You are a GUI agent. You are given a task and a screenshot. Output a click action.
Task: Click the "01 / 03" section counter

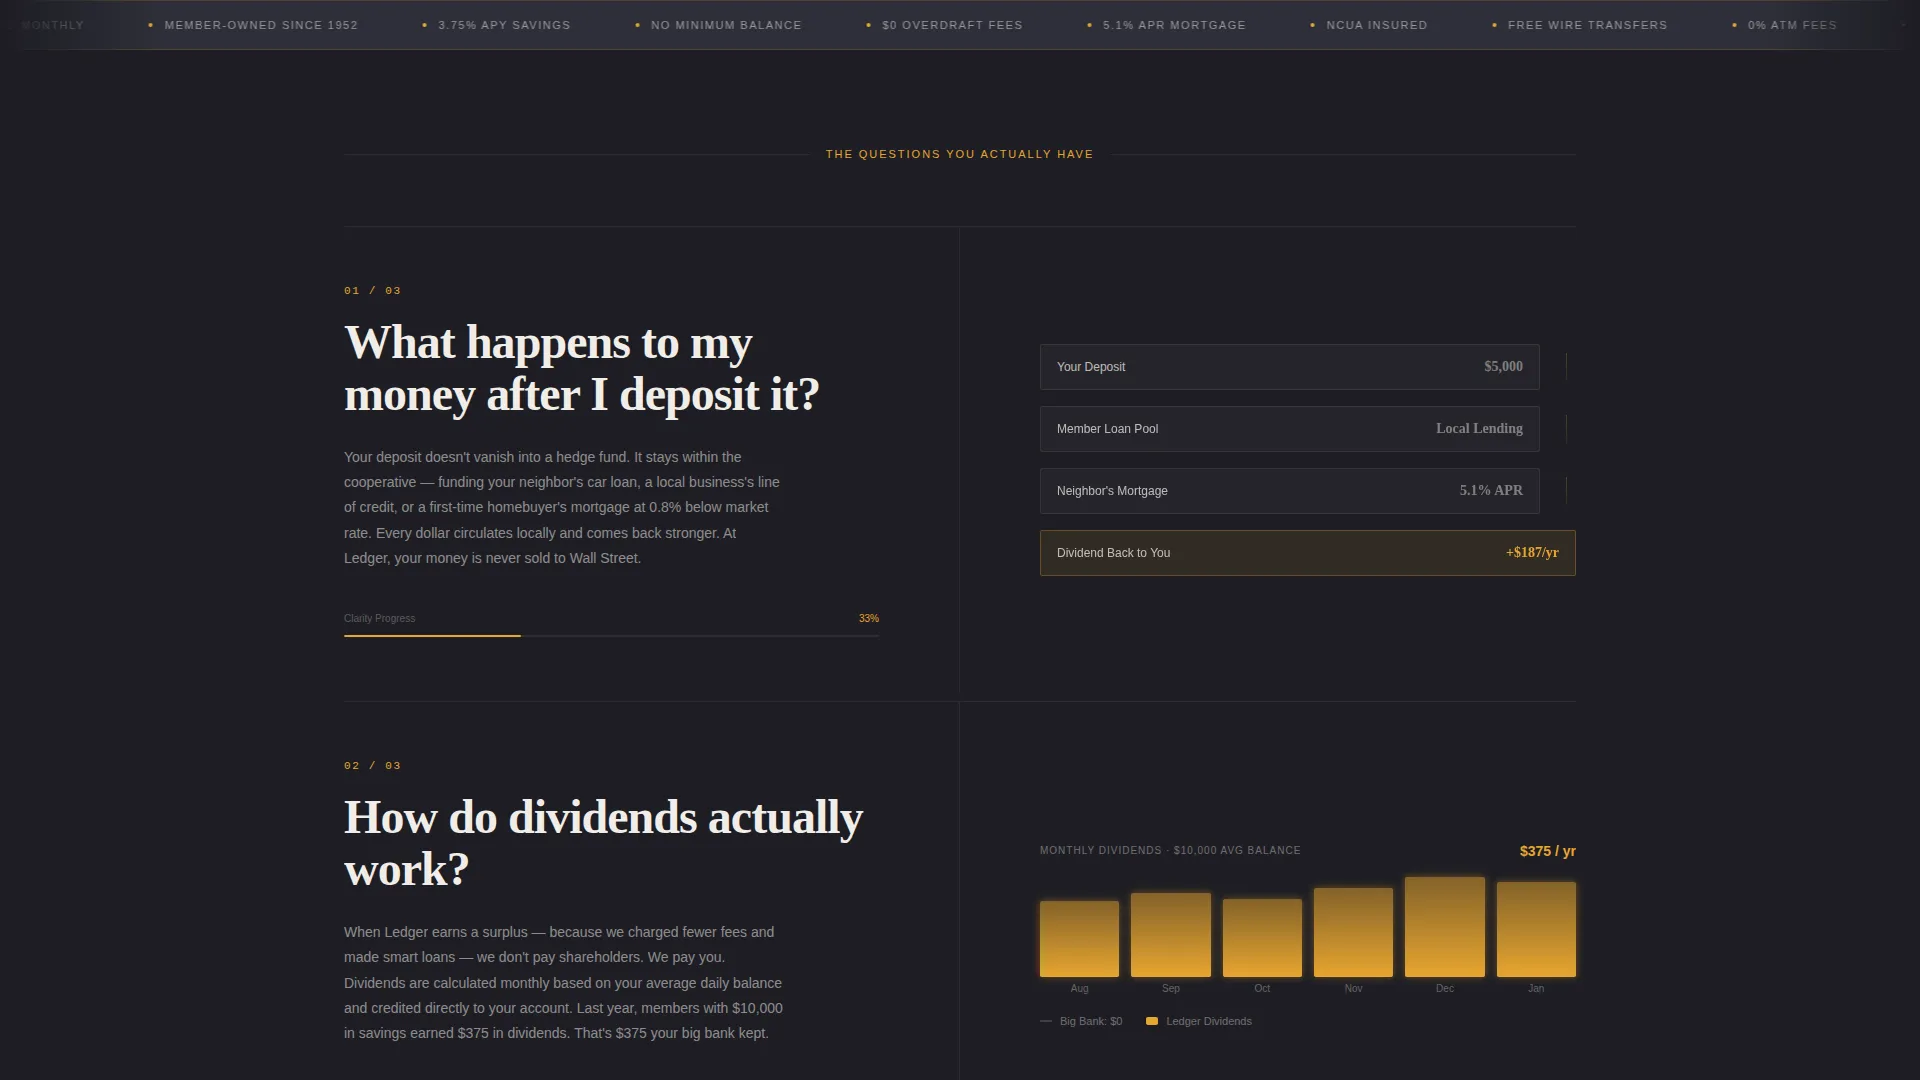[372, 291]
